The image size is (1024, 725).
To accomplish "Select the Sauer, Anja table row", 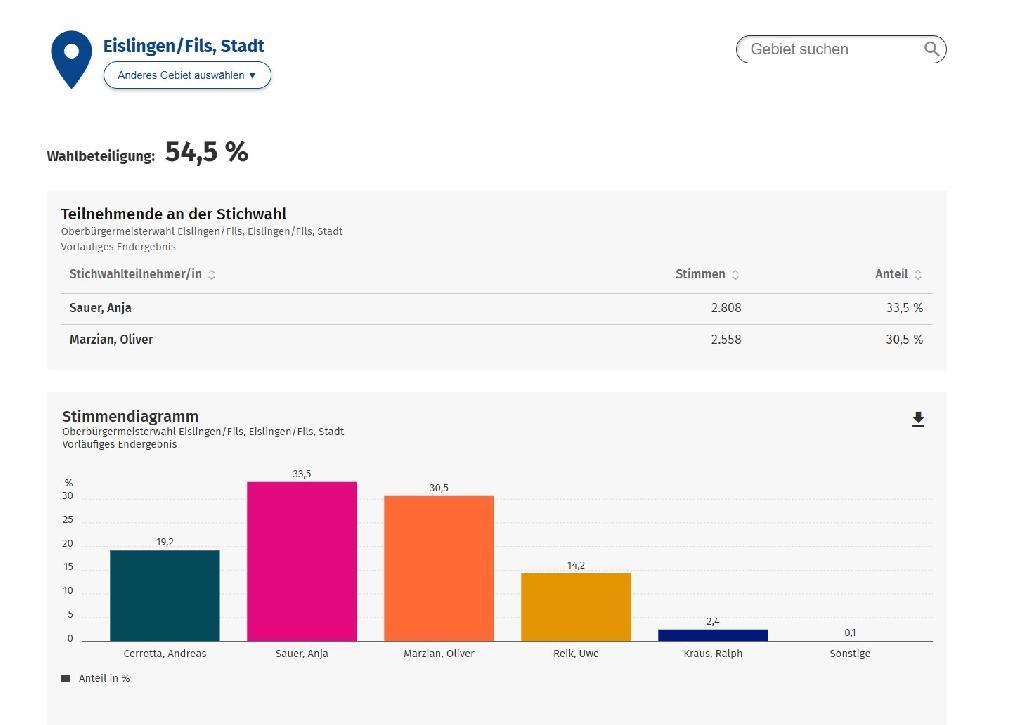I will pos(496,308).
